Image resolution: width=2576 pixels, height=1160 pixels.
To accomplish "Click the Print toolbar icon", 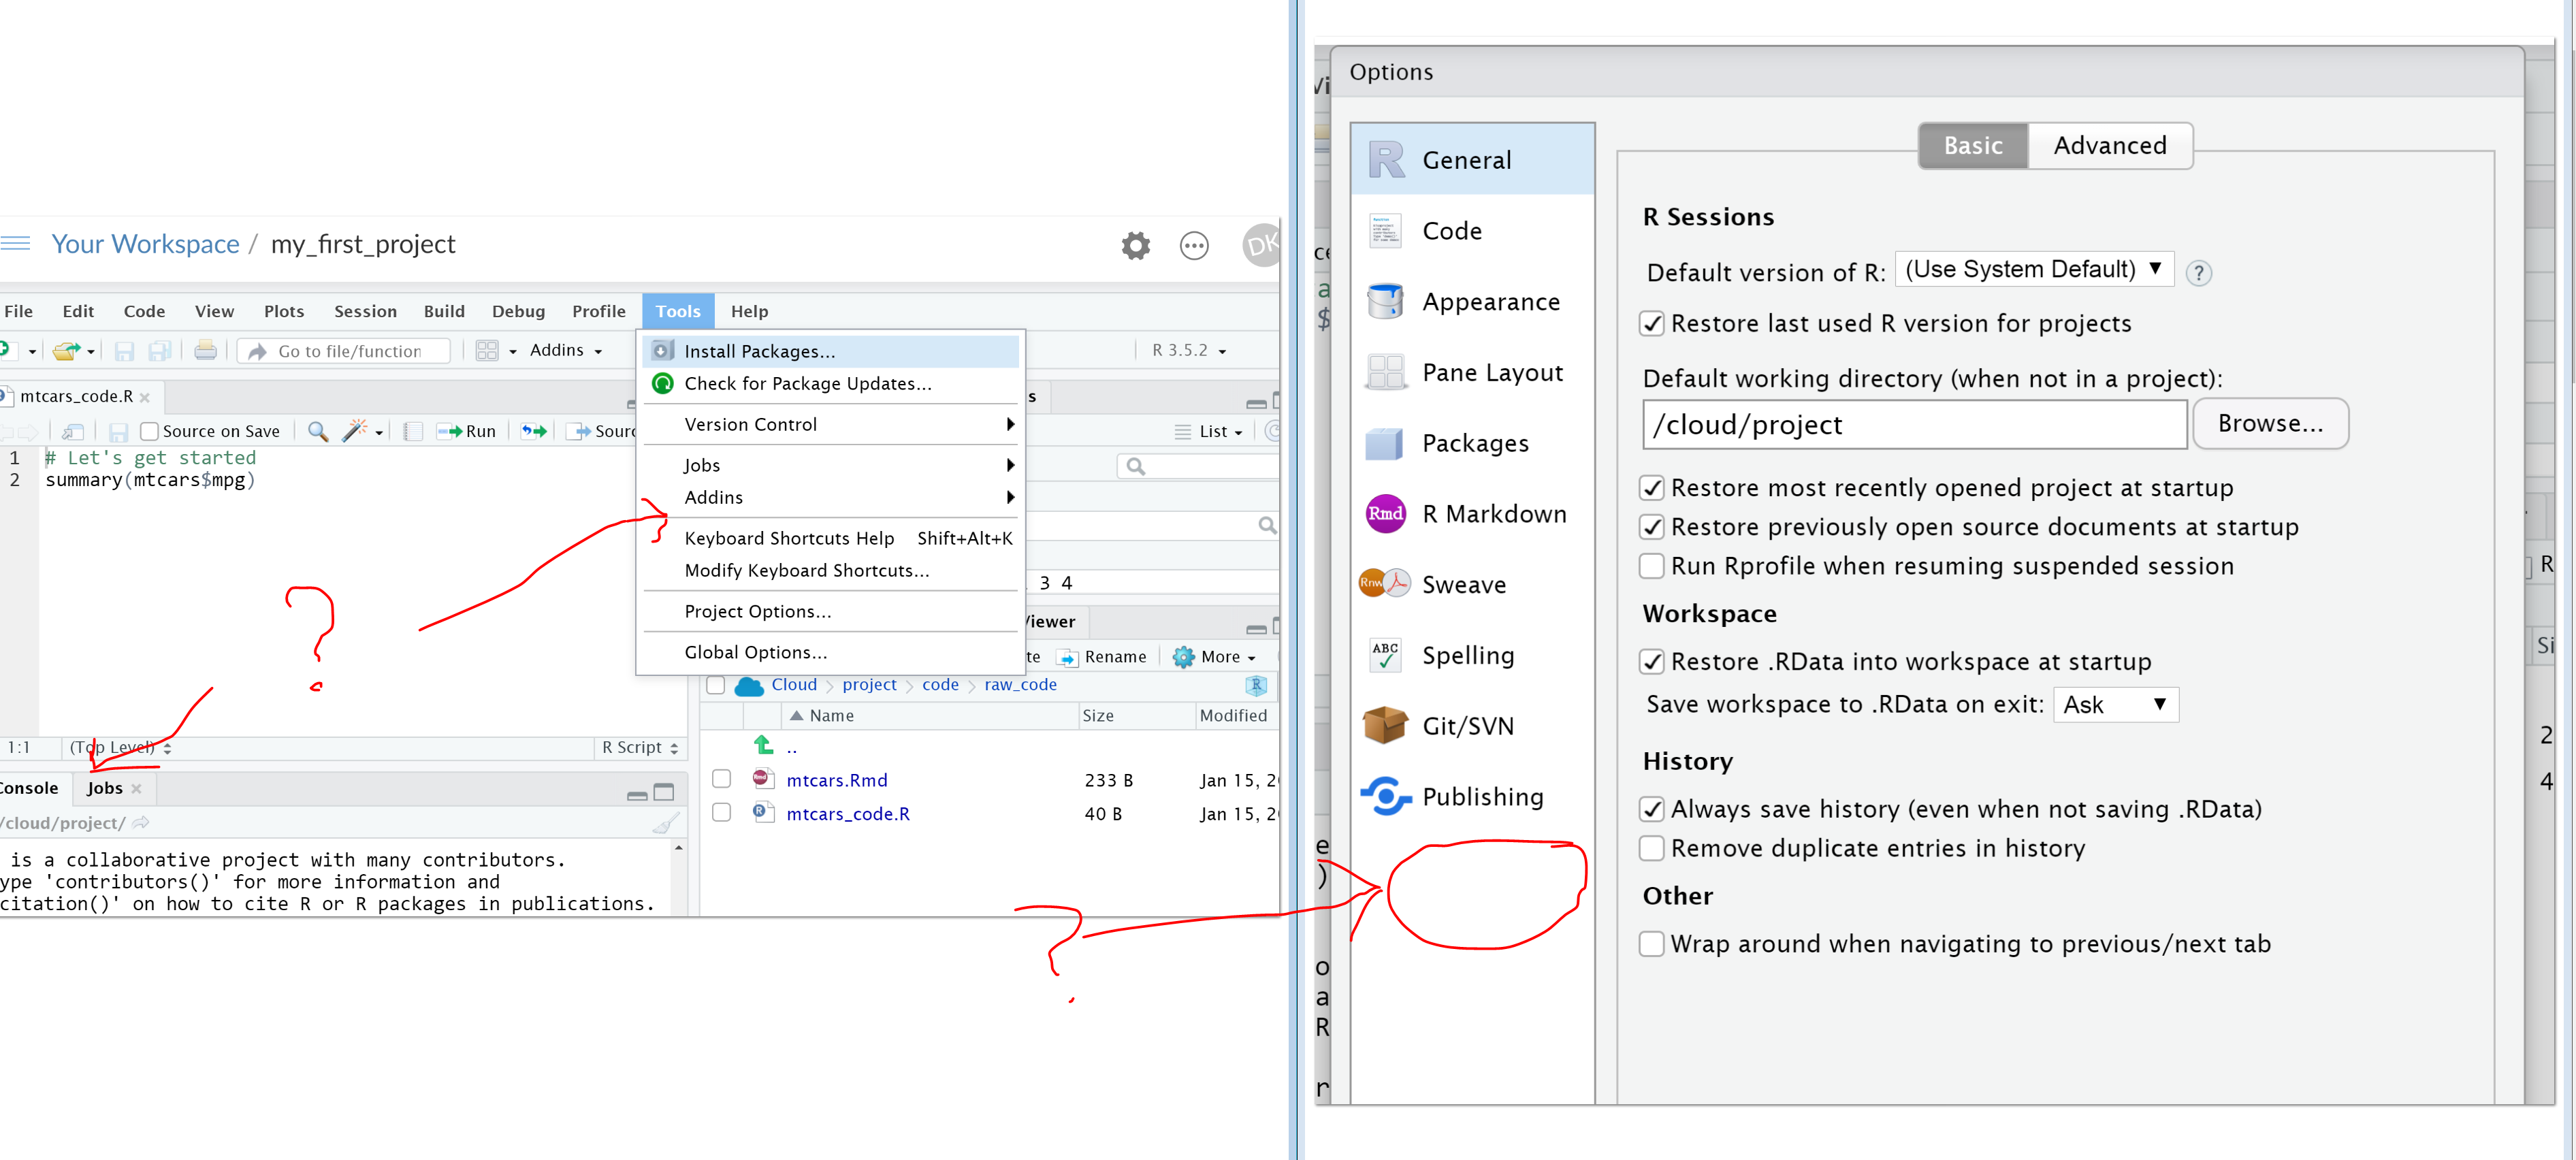I will pos(205,350).
